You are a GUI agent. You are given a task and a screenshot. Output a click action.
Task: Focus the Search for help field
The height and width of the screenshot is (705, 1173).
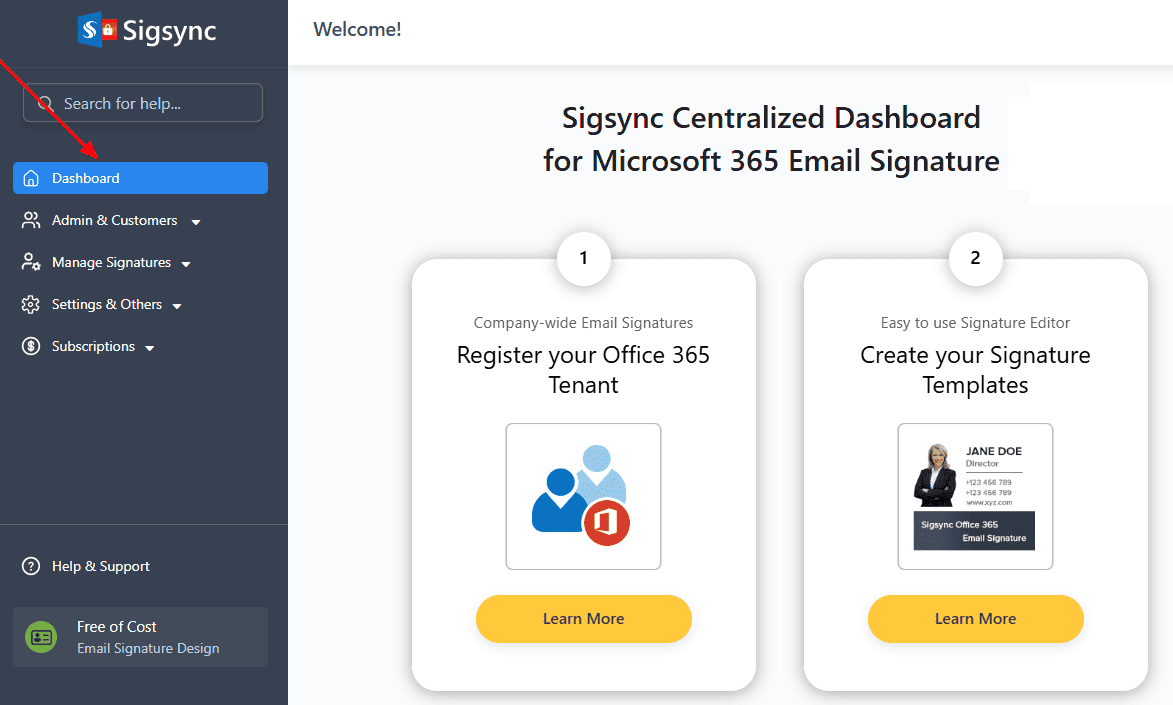[x=150, y=103]
